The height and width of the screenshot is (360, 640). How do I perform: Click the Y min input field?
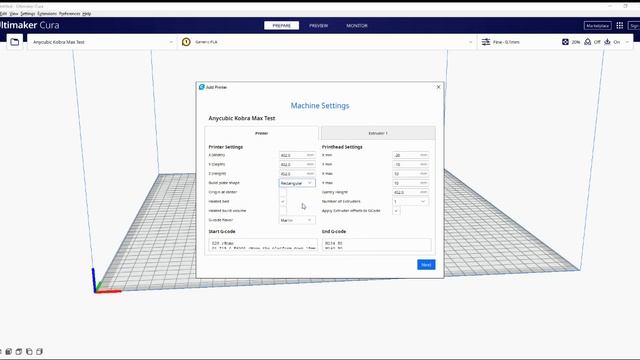(411, 164)
